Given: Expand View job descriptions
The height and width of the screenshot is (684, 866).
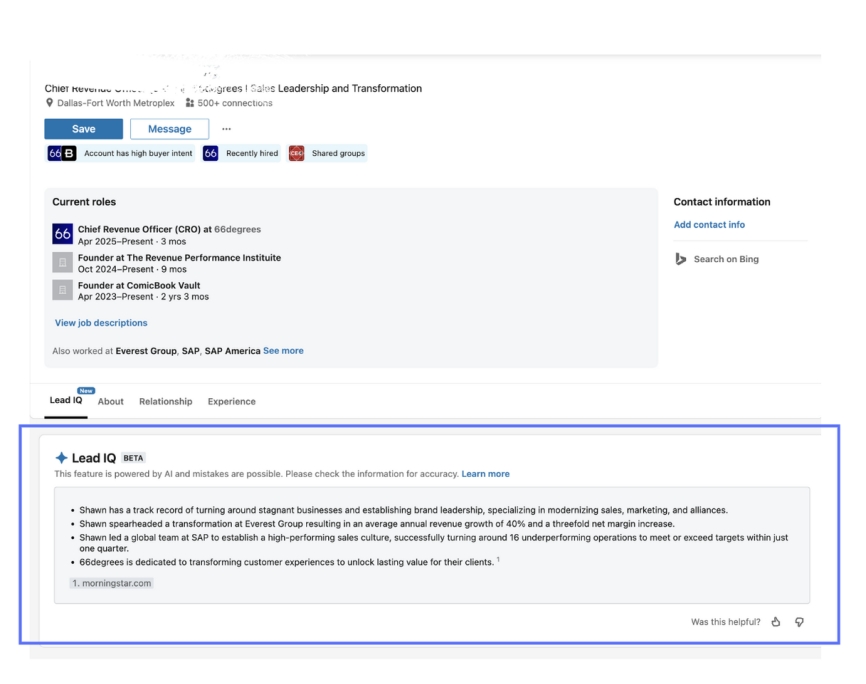Looking at the screenshot, I should 101,323.
